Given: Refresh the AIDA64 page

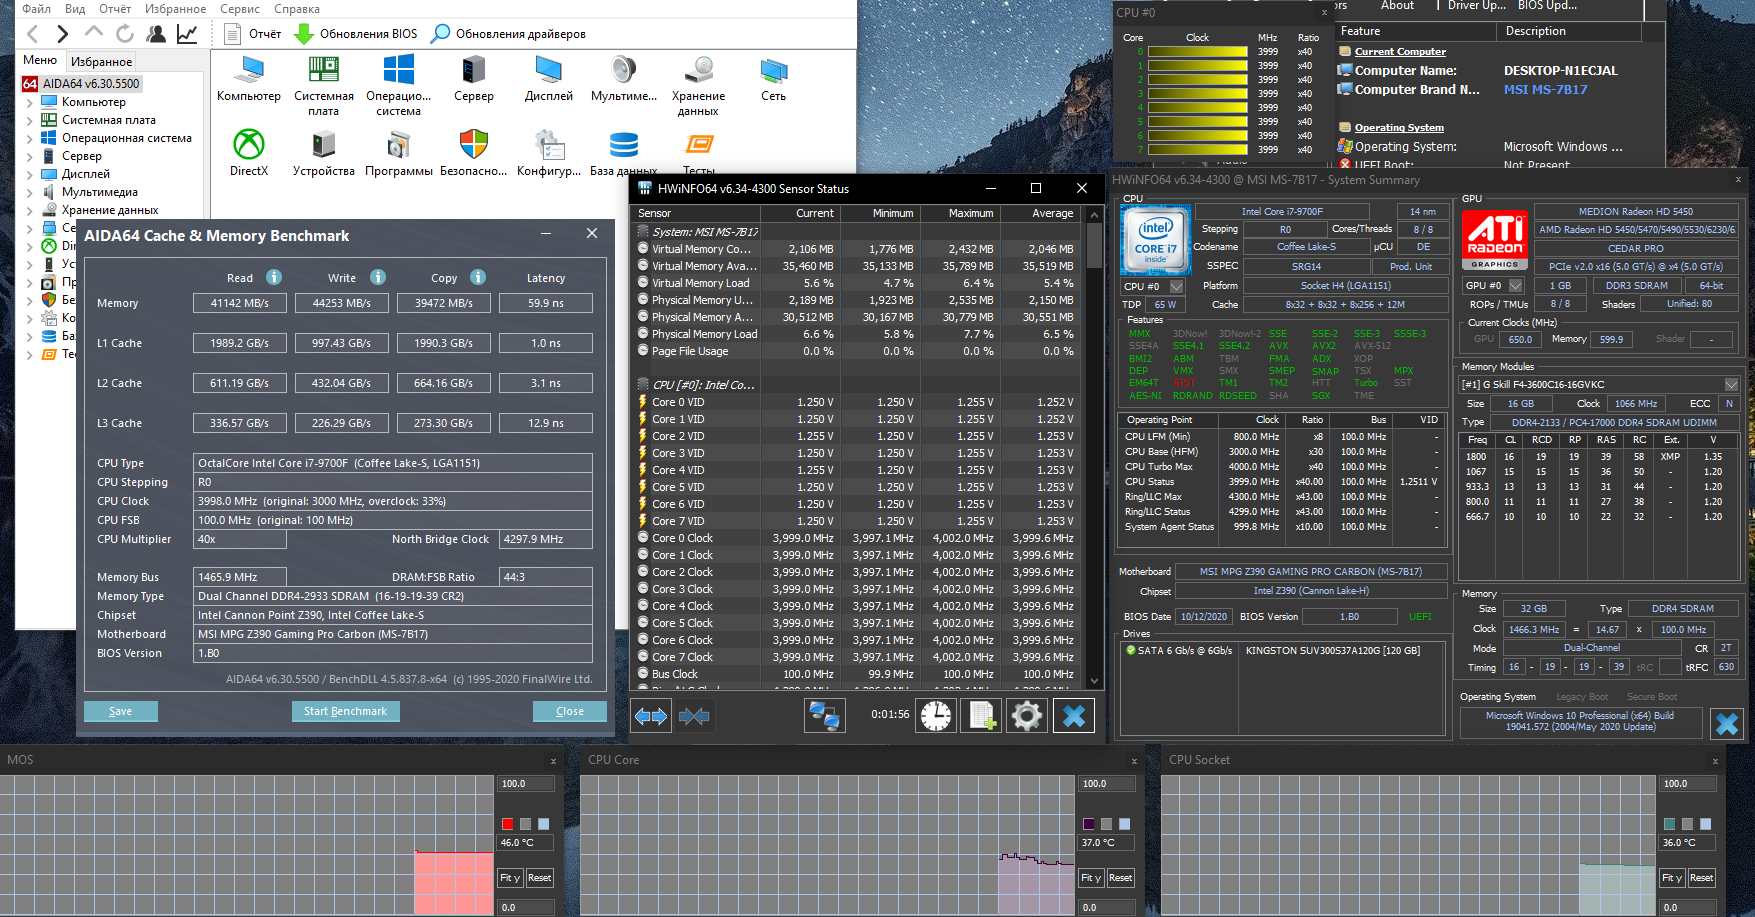Looking at the screenshot, I should (124, 34).
